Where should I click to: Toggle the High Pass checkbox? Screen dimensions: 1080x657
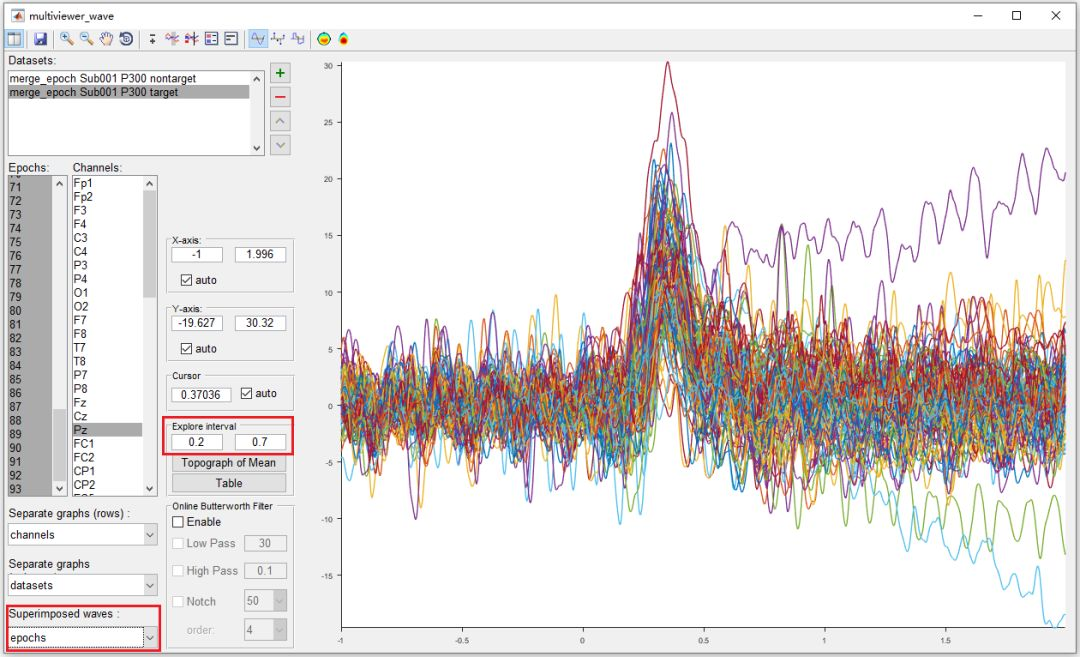click(x=178, y=571)
